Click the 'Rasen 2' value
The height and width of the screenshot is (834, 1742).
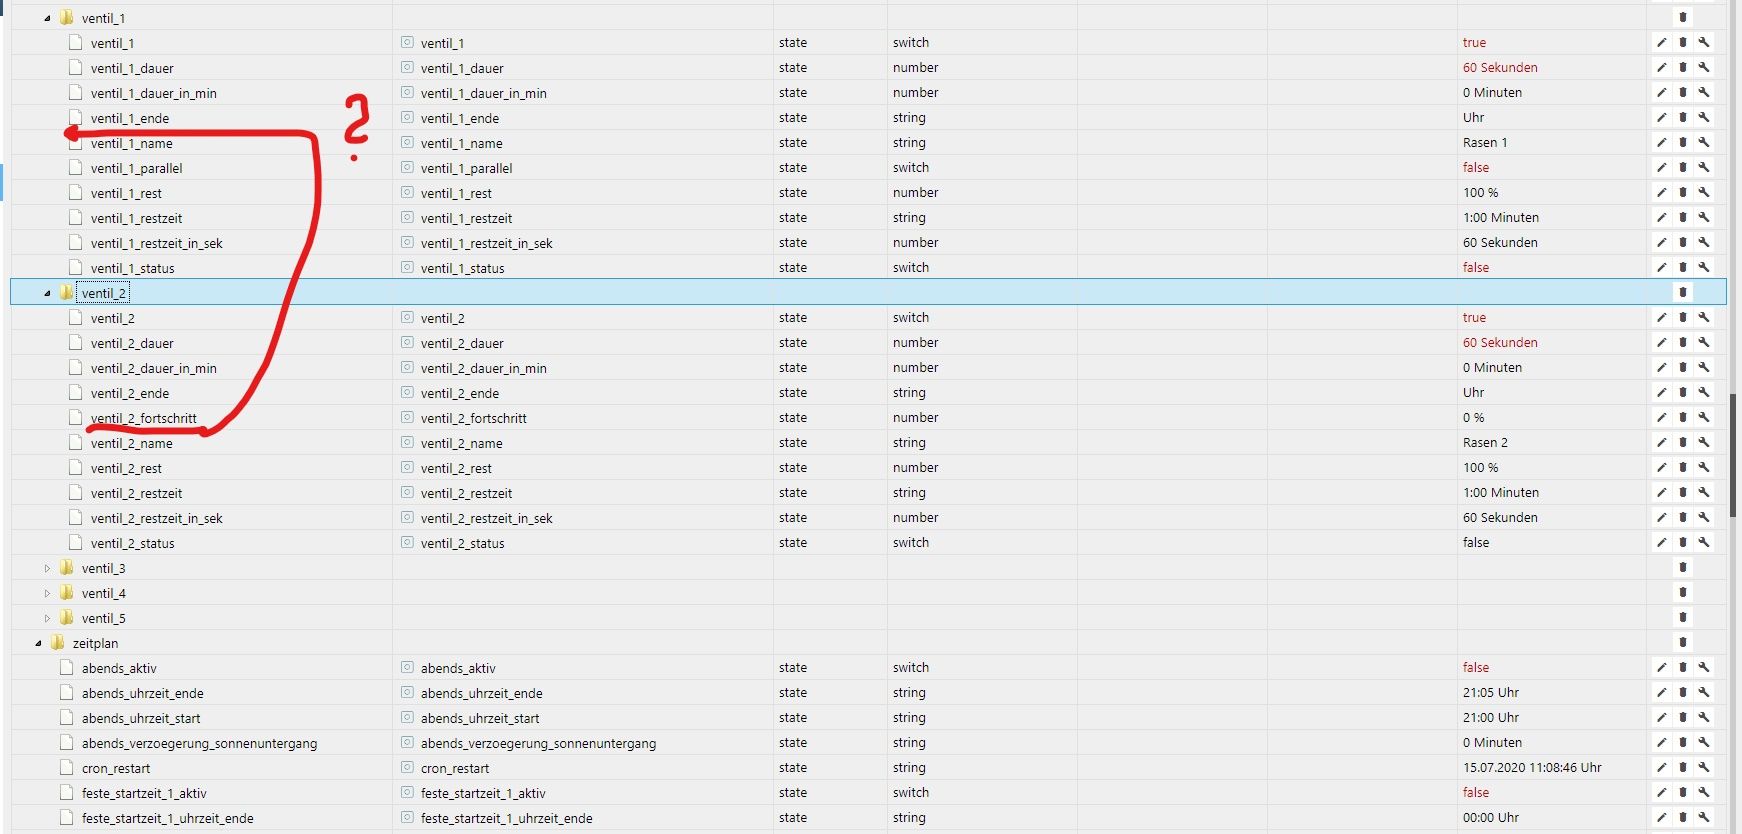click(1485, 442)
